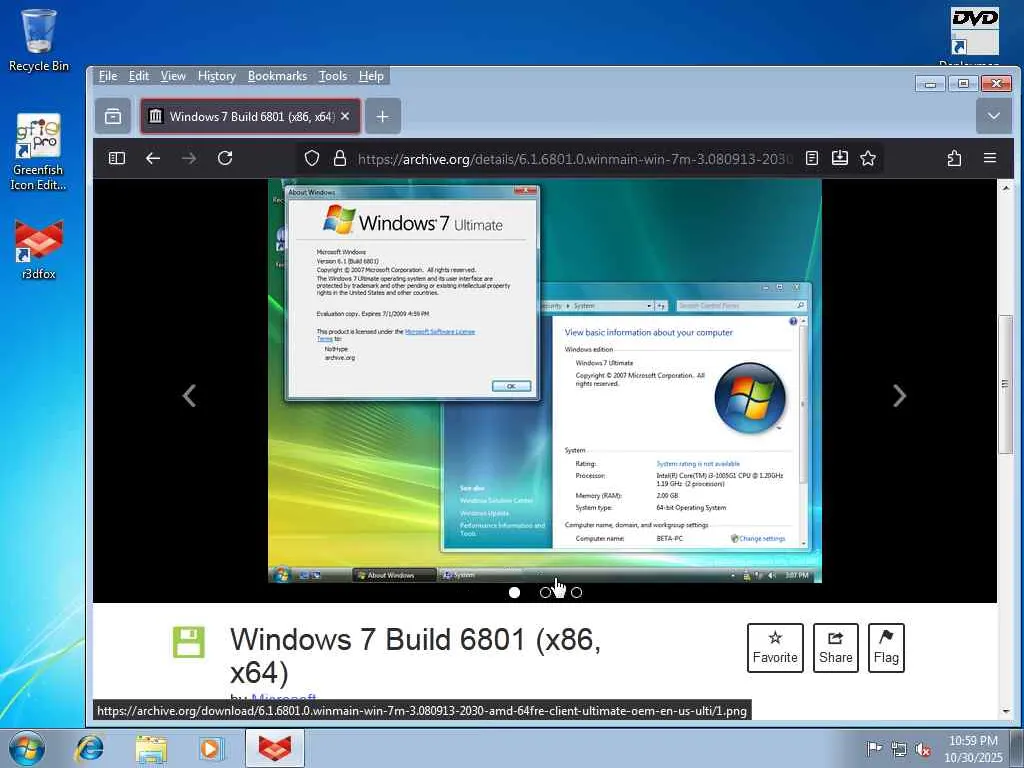Image resolution: width=1024 pixels, height=768 pixels.
Task: Click the r3dfox taskbar button
Action: (x=275, y=748)
